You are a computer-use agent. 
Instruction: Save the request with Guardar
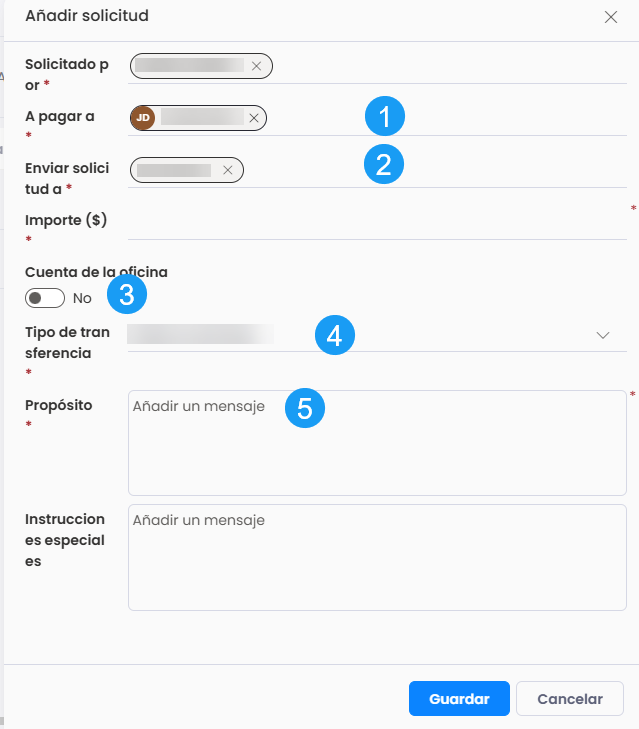pos(459,699)
